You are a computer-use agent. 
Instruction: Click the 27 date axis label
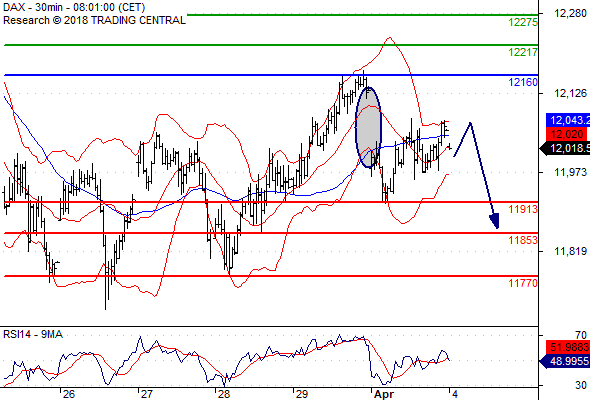[146, 394]
